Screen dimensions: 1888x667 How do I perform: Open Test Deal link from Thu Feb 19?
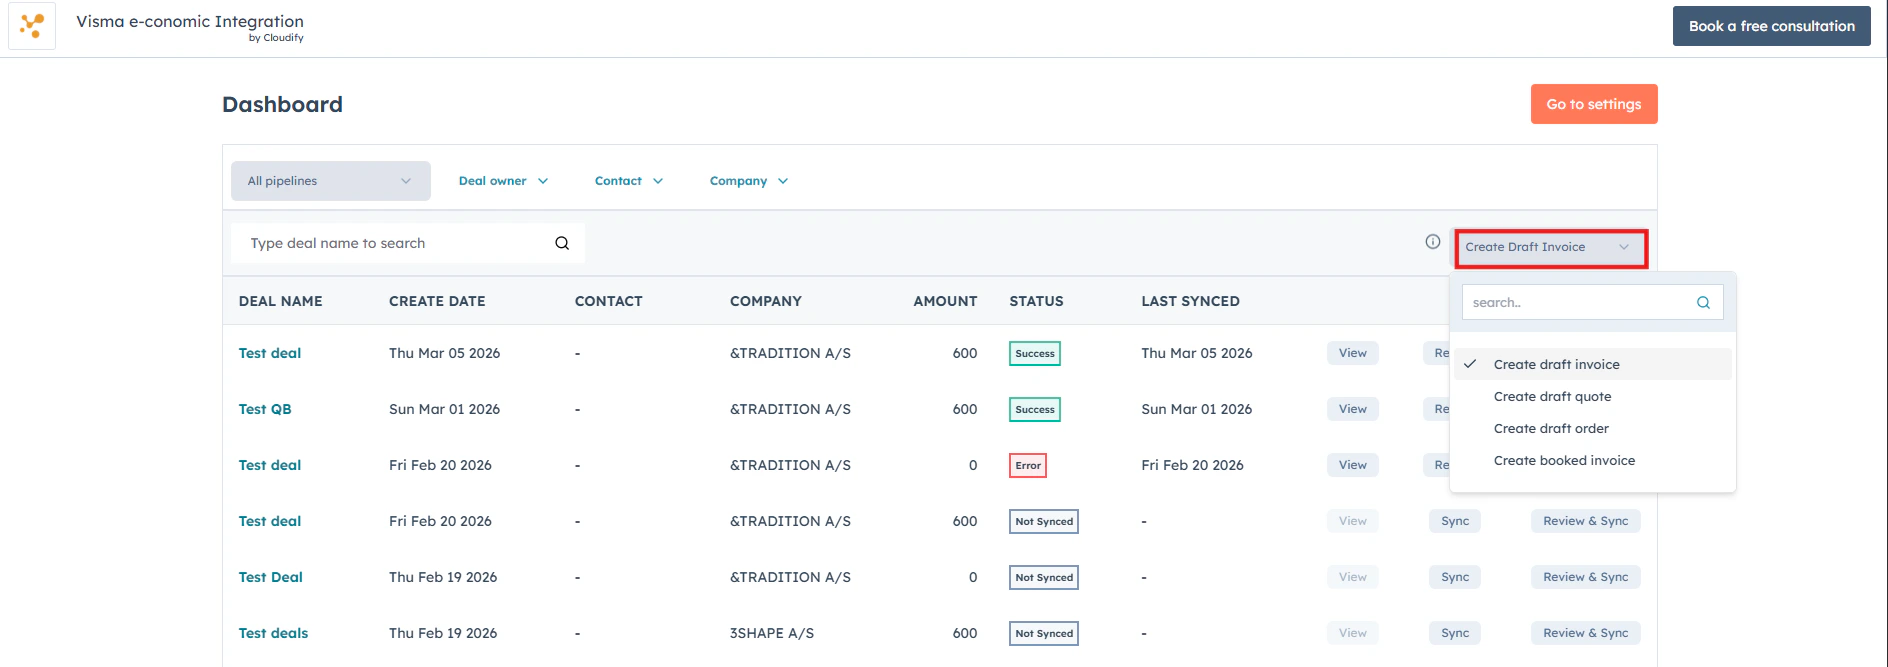pos(270,577)
